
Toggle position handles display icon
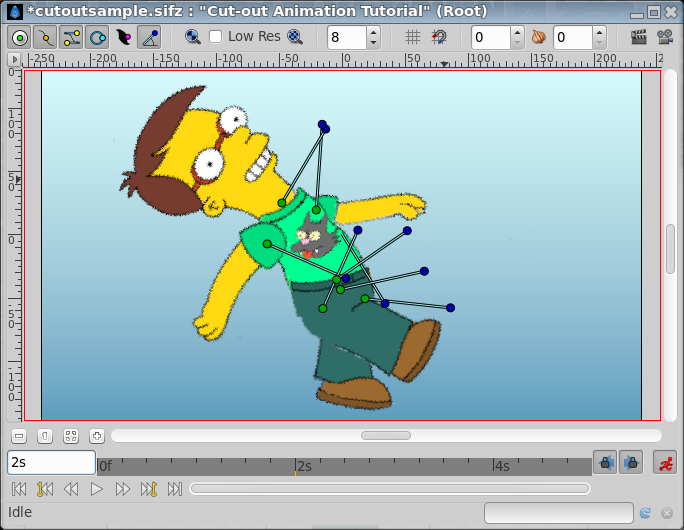click(x=20, y=38)
